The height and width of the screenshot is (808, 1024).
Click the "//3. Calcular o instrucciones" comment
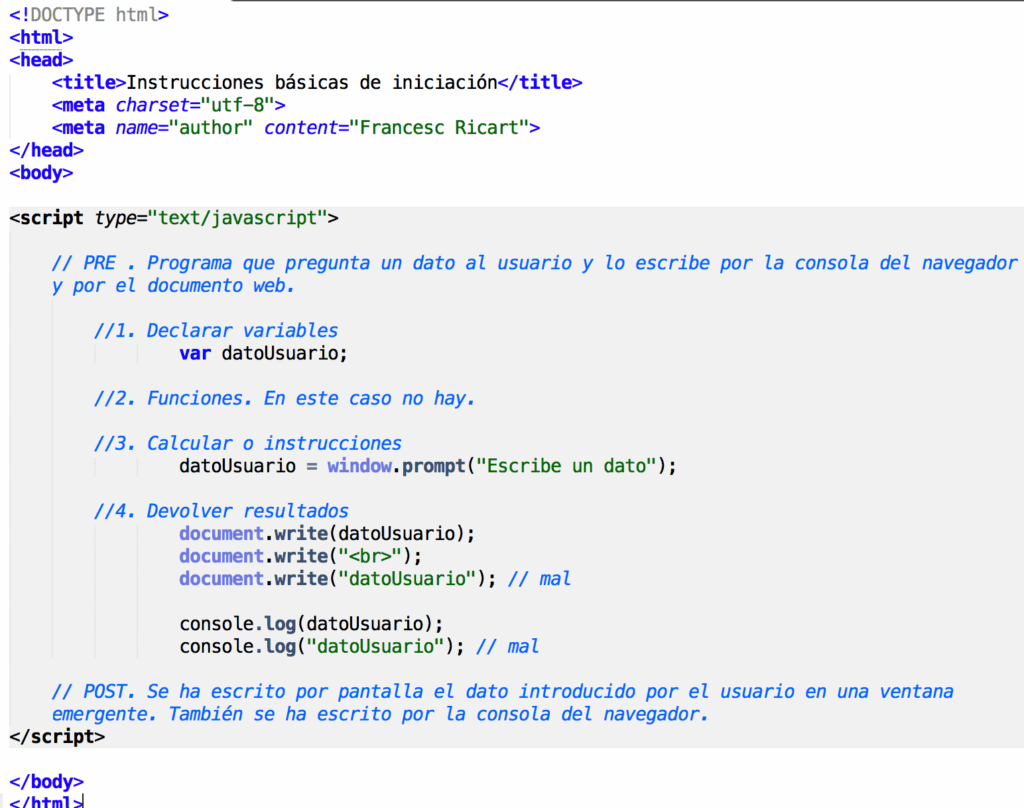pyautogui.click(x=248, y=443)
